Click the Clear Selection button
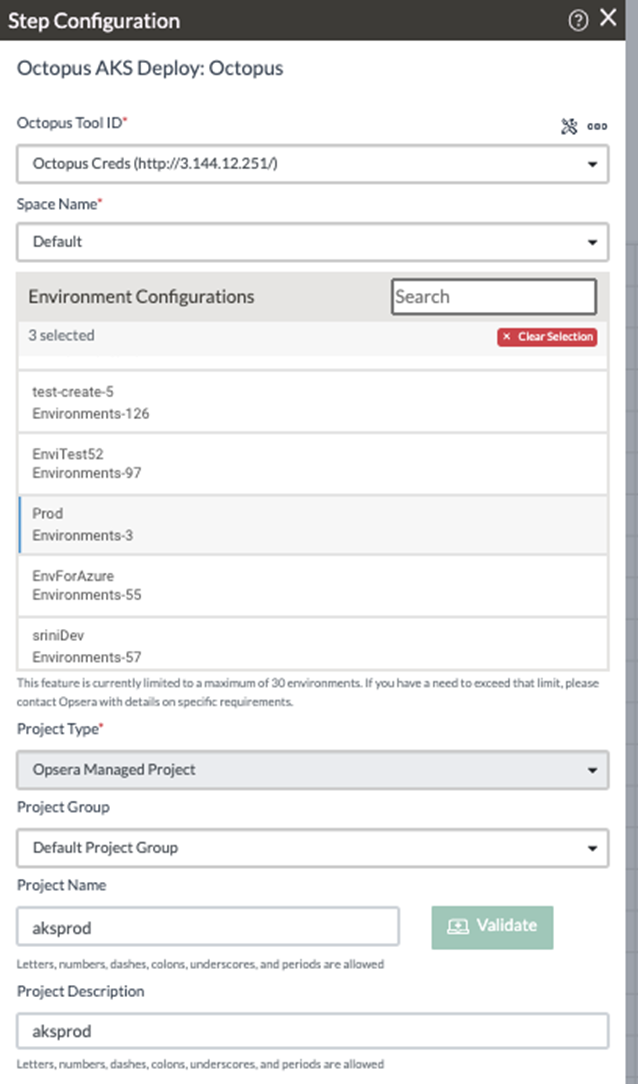Image resolution: width=638 pixels, height=1084 pixels. [547, 337]
